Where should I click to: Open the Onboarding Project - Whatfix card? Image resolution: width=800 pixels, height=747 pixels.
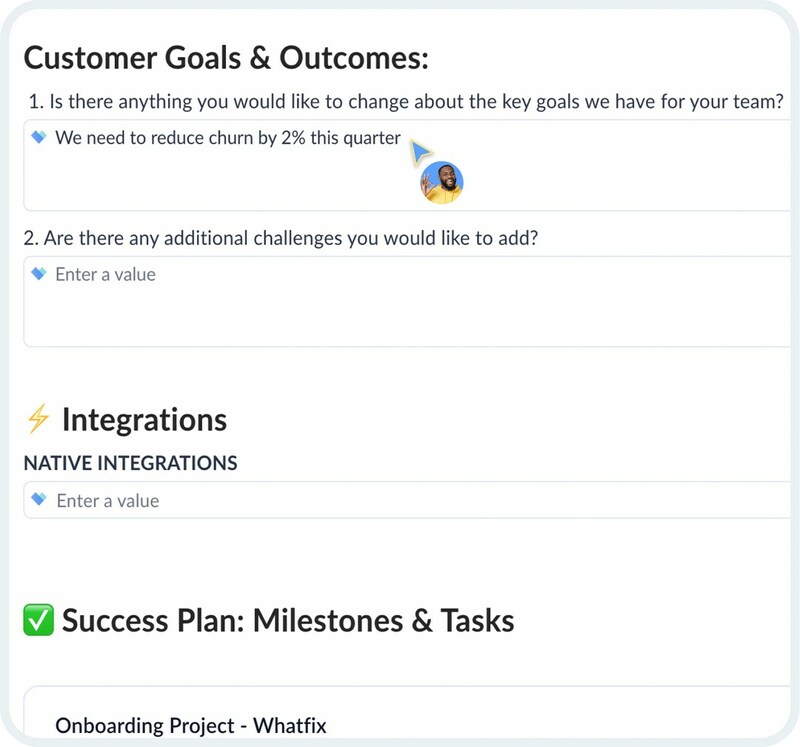[x=408, y=712]
